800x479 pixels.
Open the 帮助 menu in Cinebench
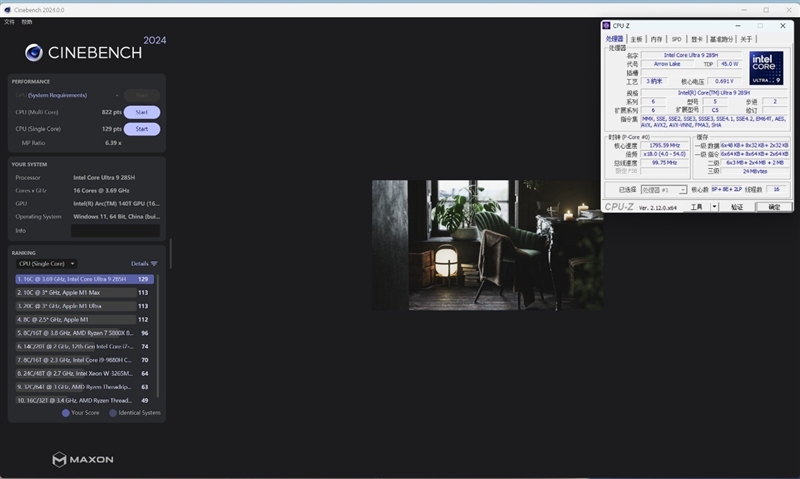coord(26,21)
